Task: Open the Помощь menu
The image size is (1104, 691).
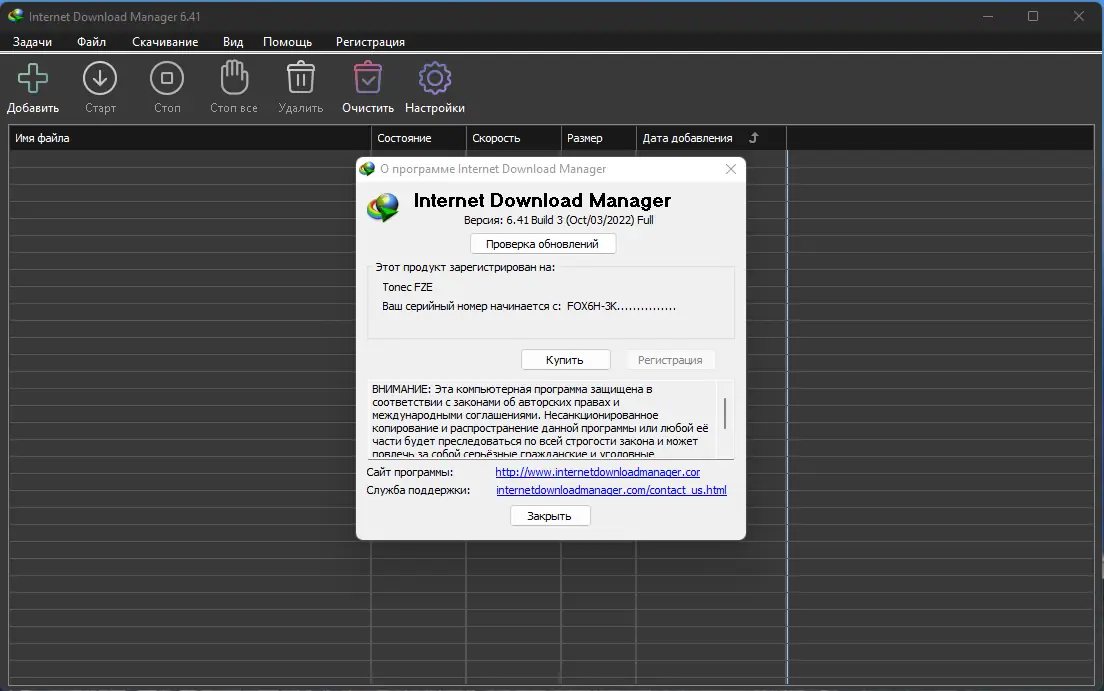Action: (x=287, y=42)
